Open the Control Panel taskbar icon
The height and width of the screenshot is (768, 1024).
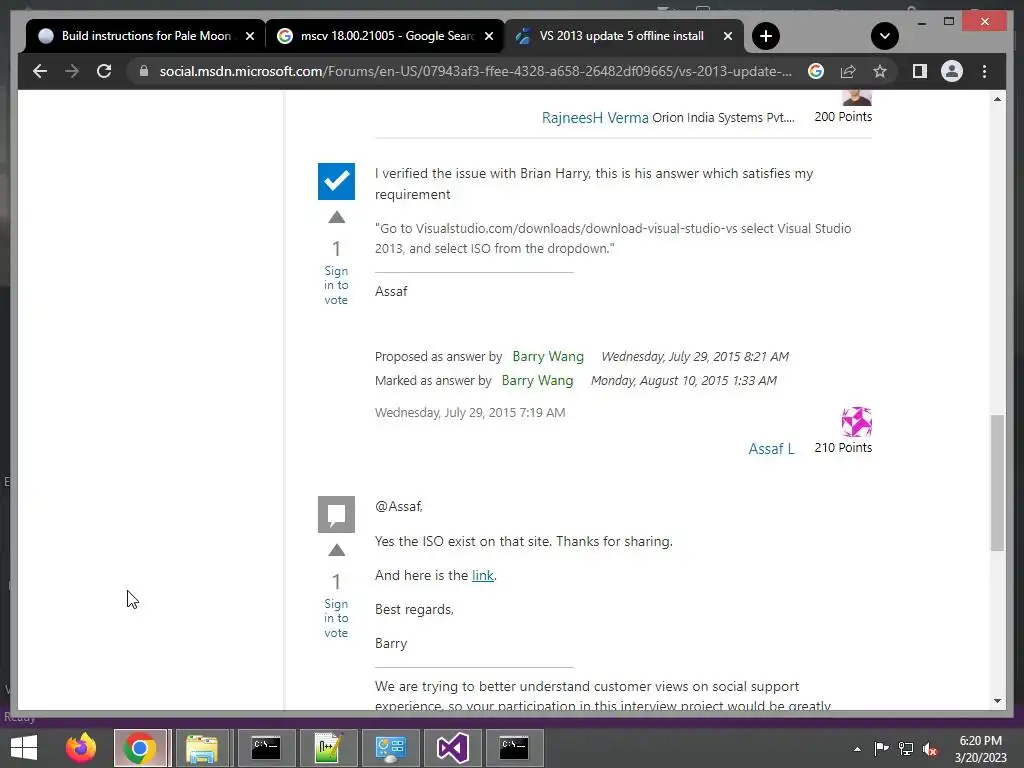[x=391, y=748]
